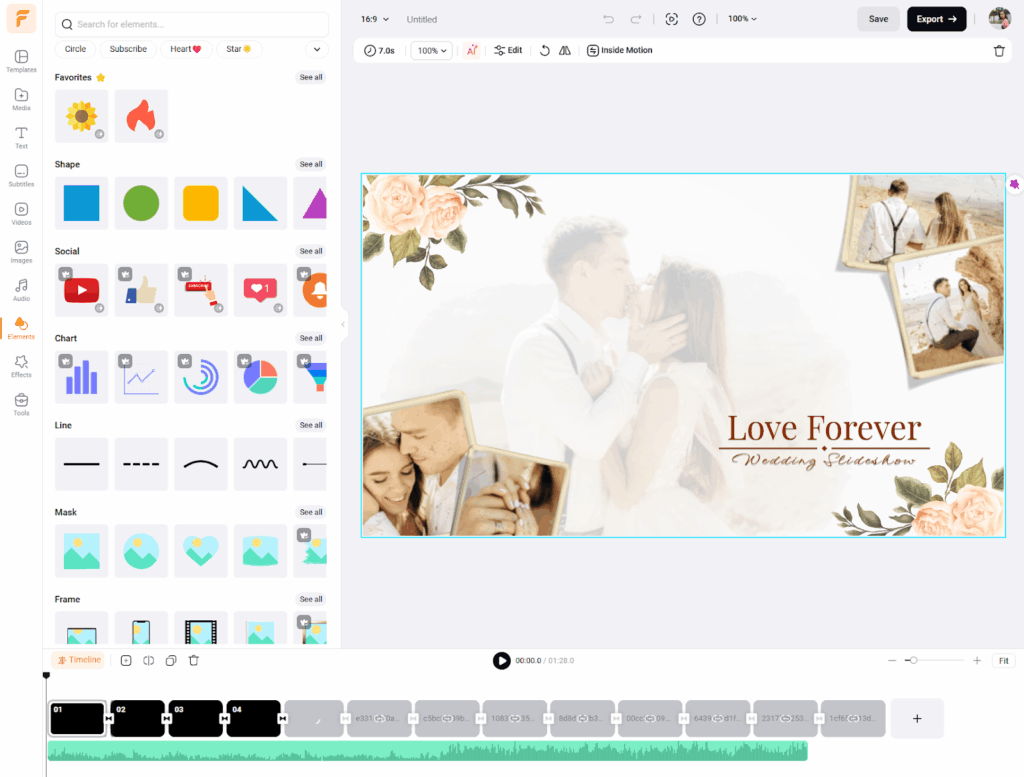Image resolution: width=1024 pixels, height=777 pixels.
Task: Click See all next to Shape
Action: point(311,164)
